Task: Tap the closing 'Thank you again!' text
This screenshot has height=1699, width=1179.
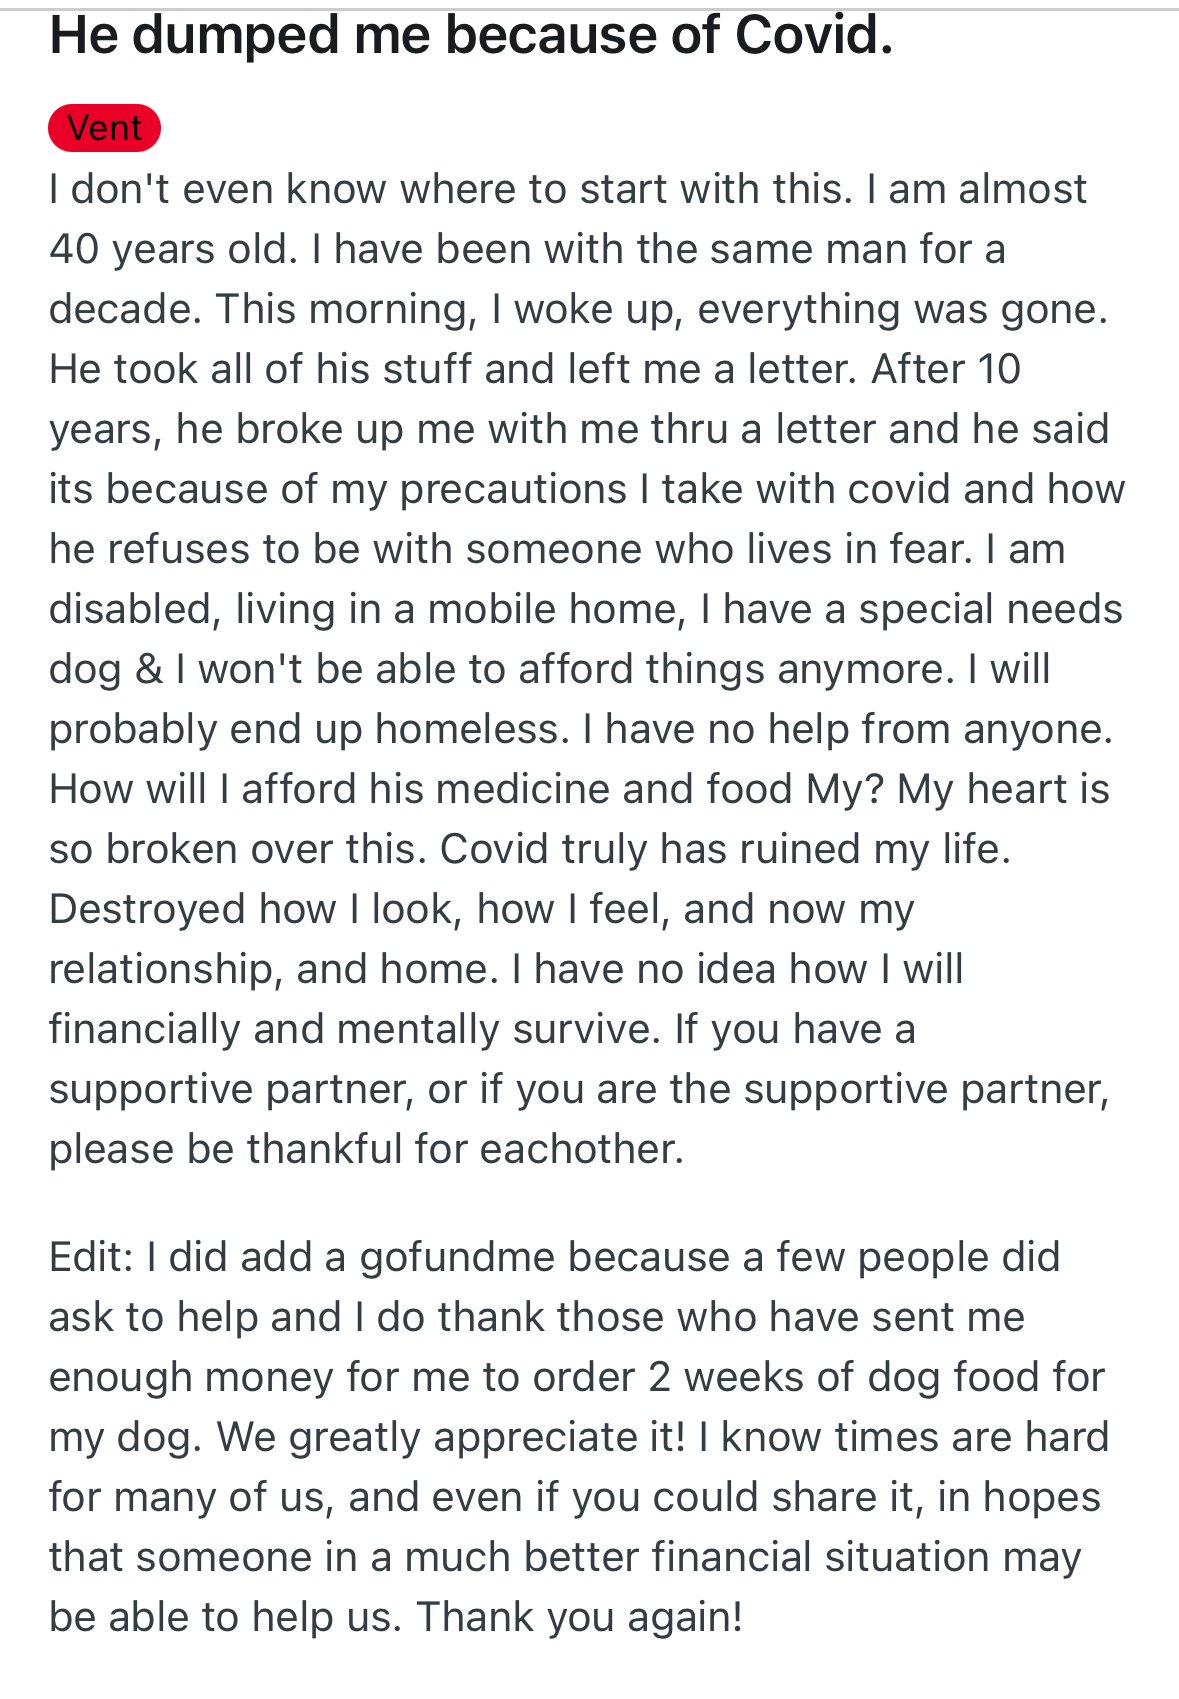Action: pyautogui.click(x=580, y=1617)
